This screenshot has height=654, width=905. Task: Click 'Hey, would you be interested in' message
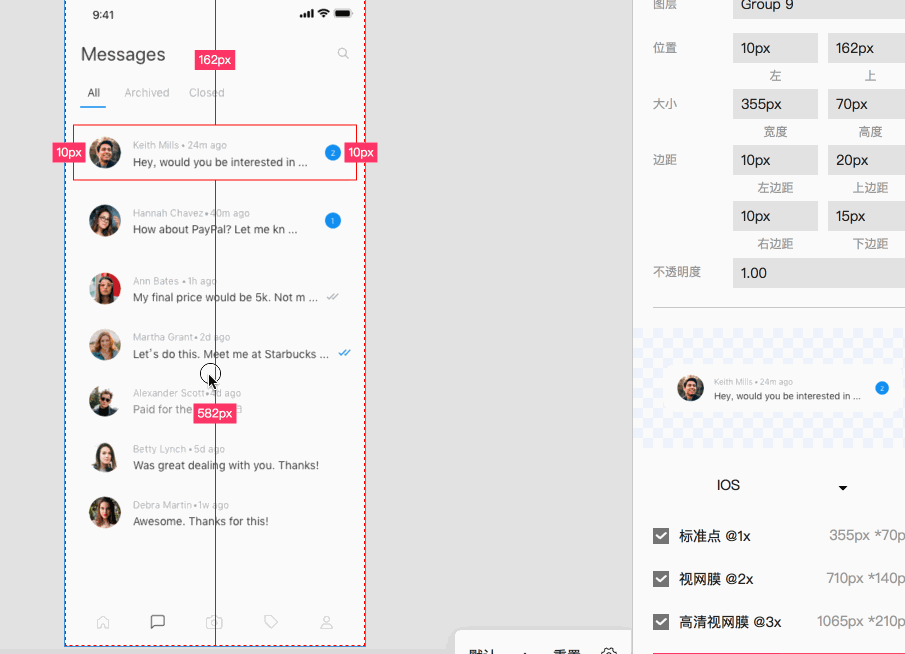click(x=220, y=162)
